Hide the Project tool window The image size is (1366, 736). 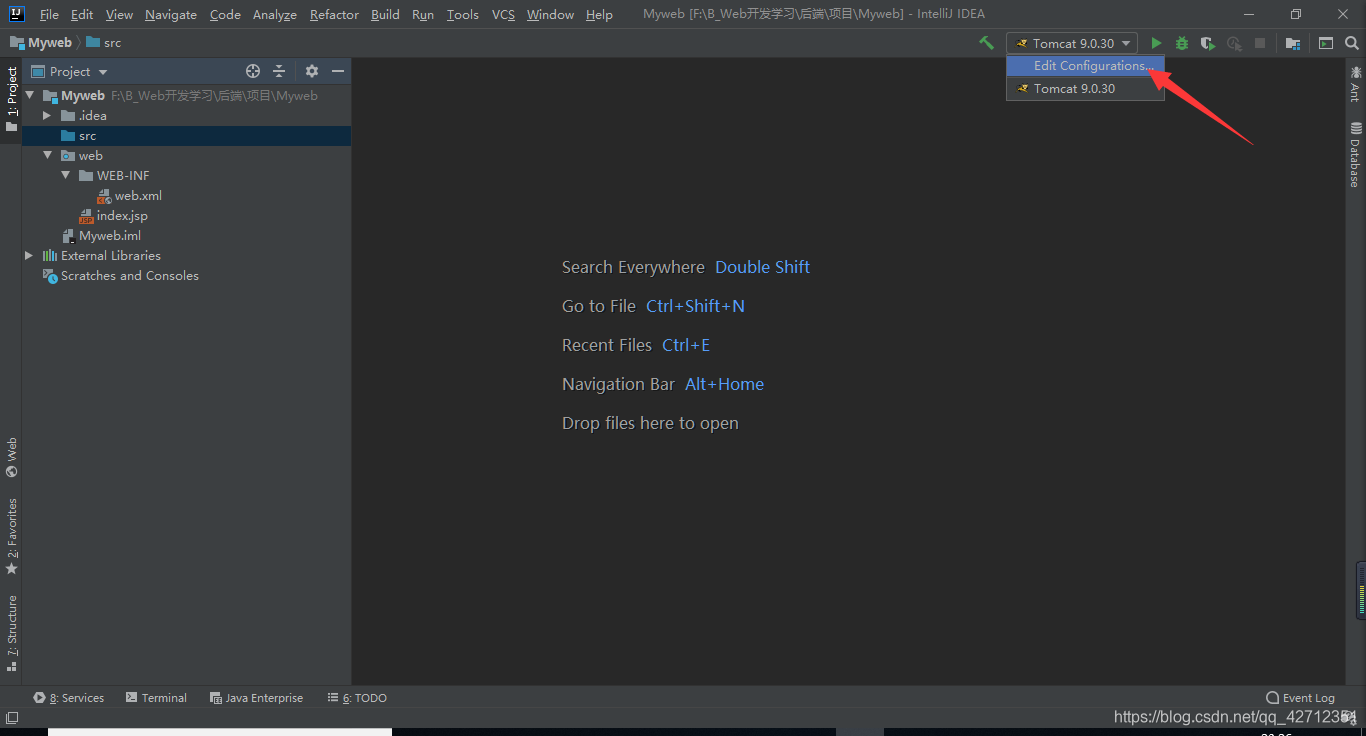tap(338, 71)
